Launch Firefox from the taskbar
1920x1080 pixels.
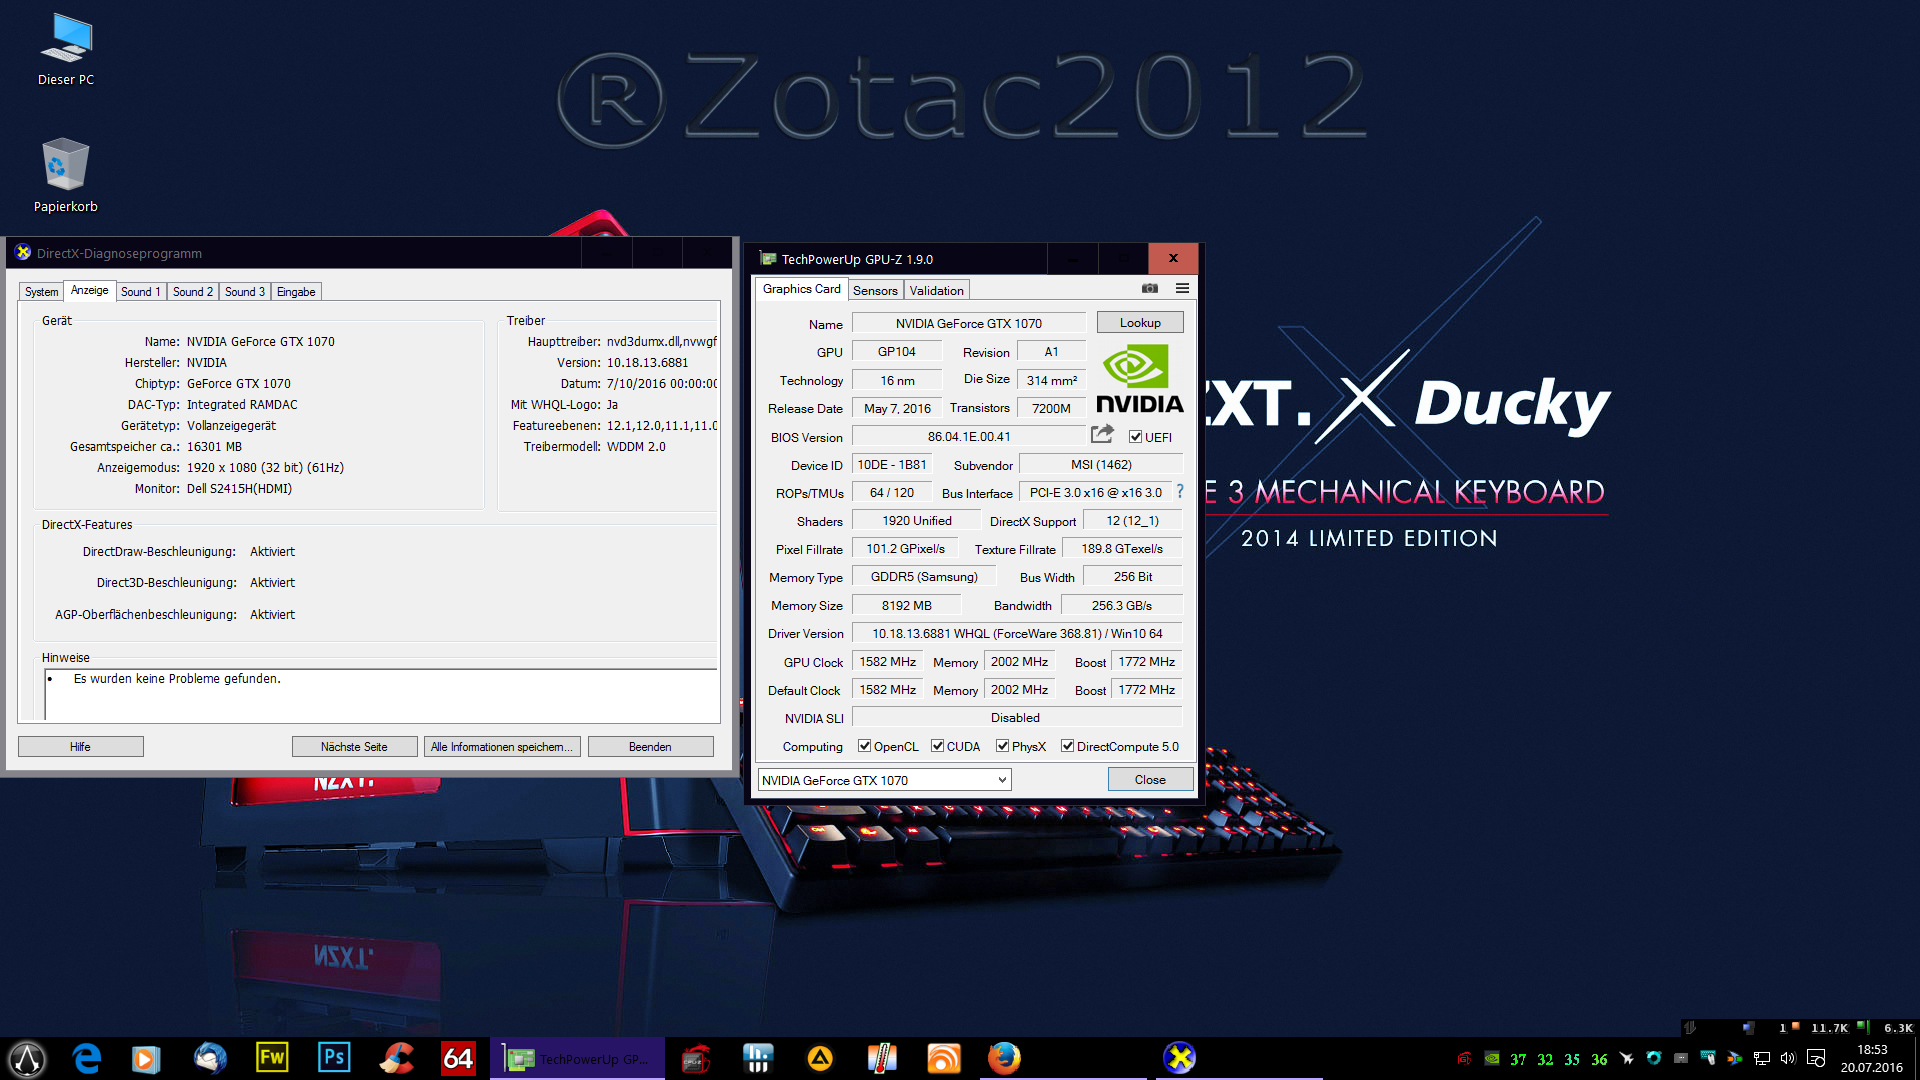(x=1004, y=1057)
